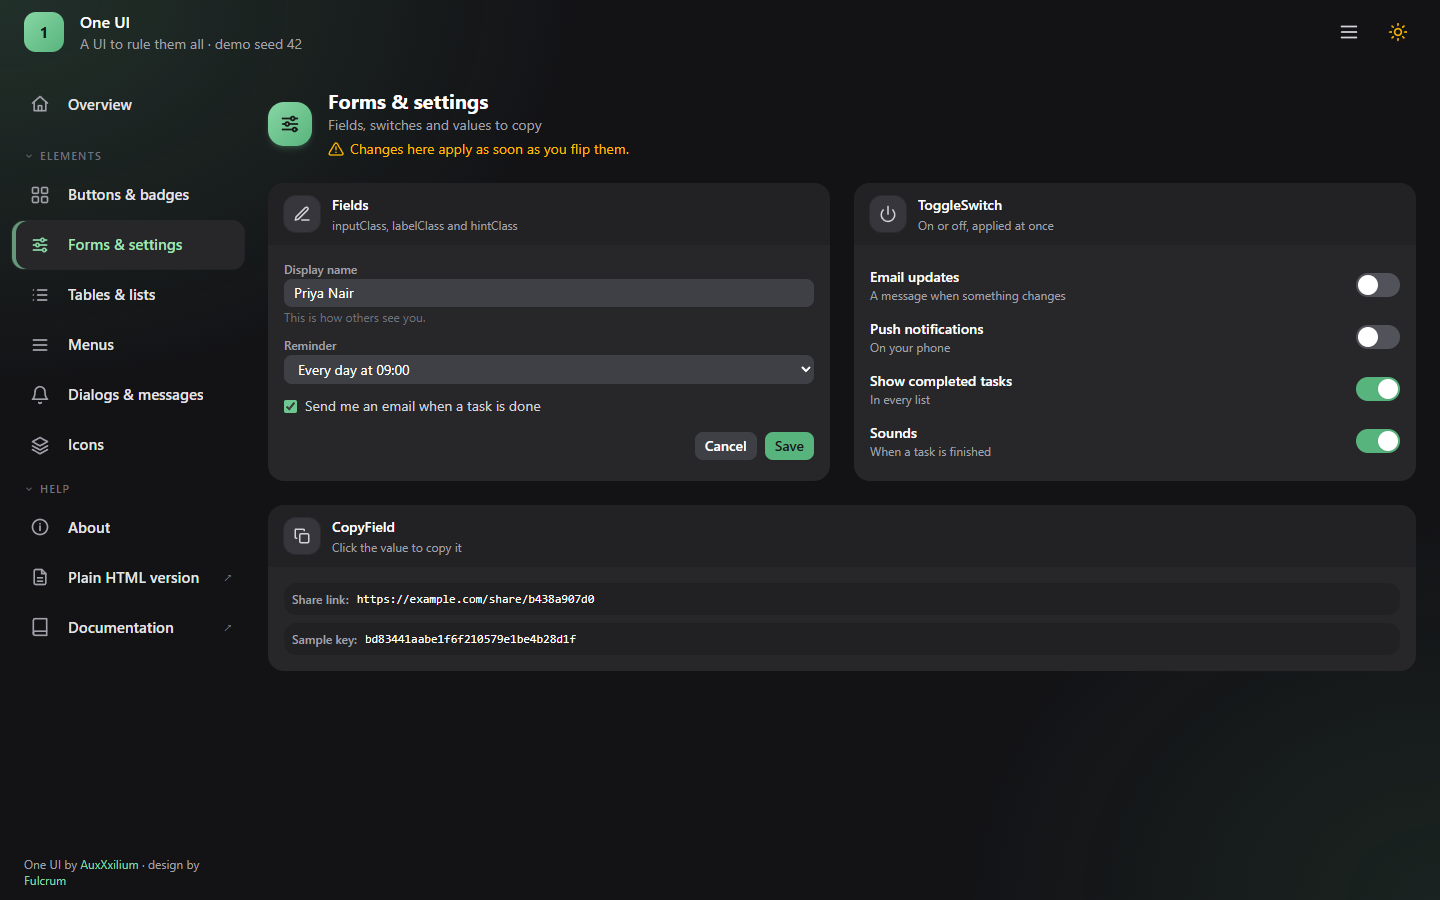
Task: Click the About info icon
Action: pyautogui.click(x=40, y=527)
